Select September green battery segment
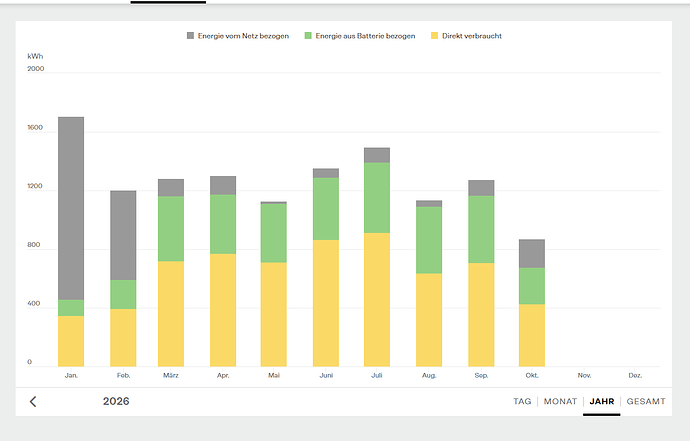 click(481, 229)
